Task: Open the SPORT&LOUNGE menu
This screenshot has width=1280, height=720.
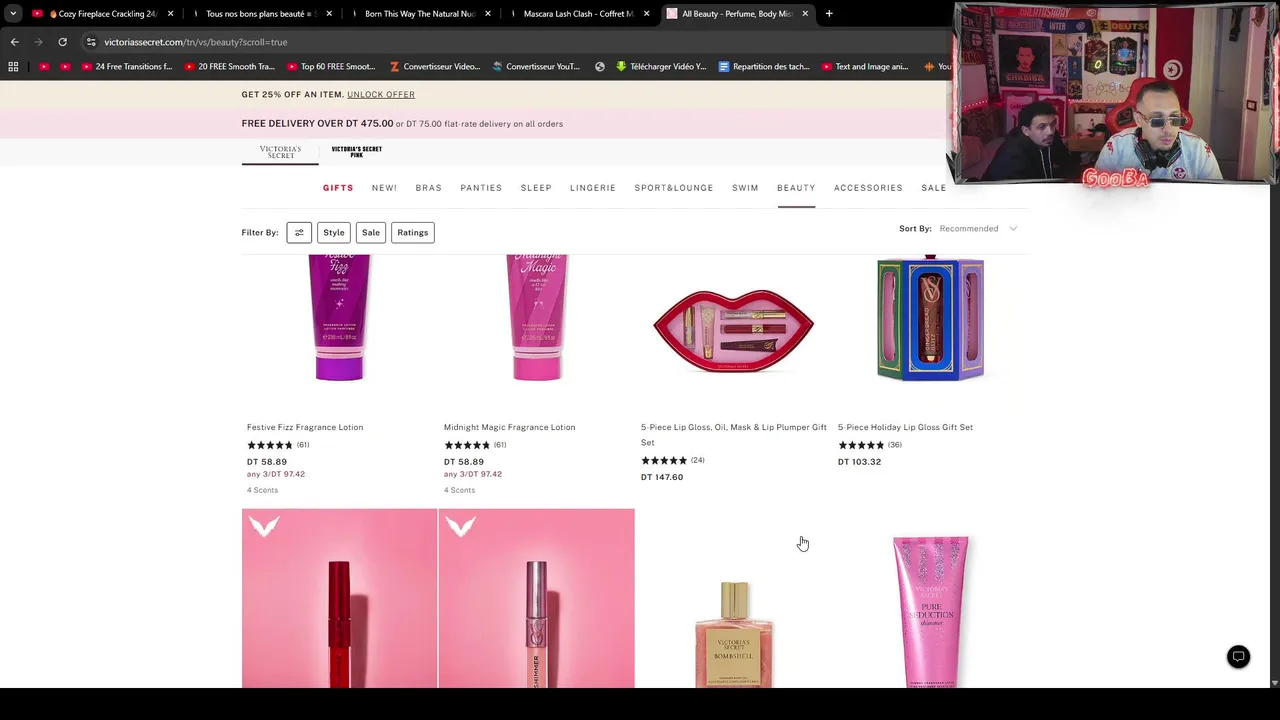Action: (x=674, y=188)
